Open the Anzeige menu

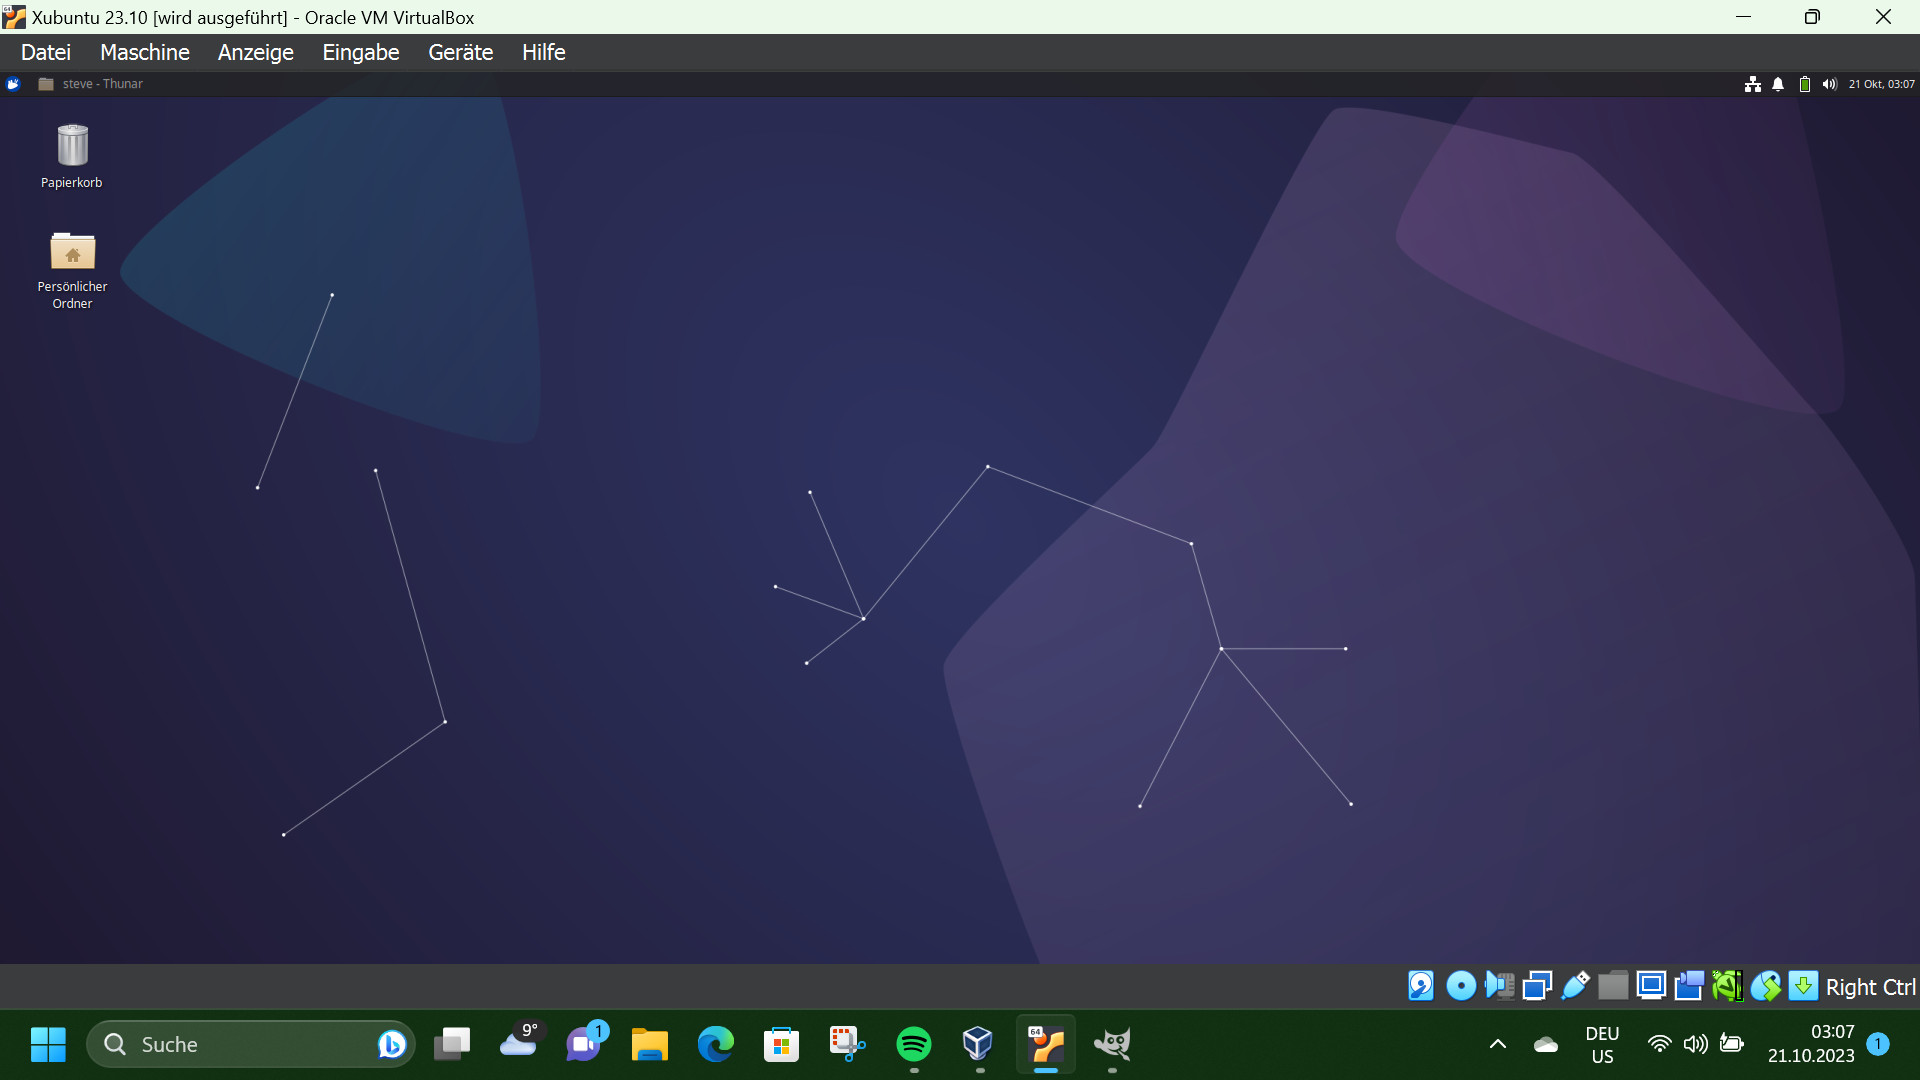click(x=255, y=52)
